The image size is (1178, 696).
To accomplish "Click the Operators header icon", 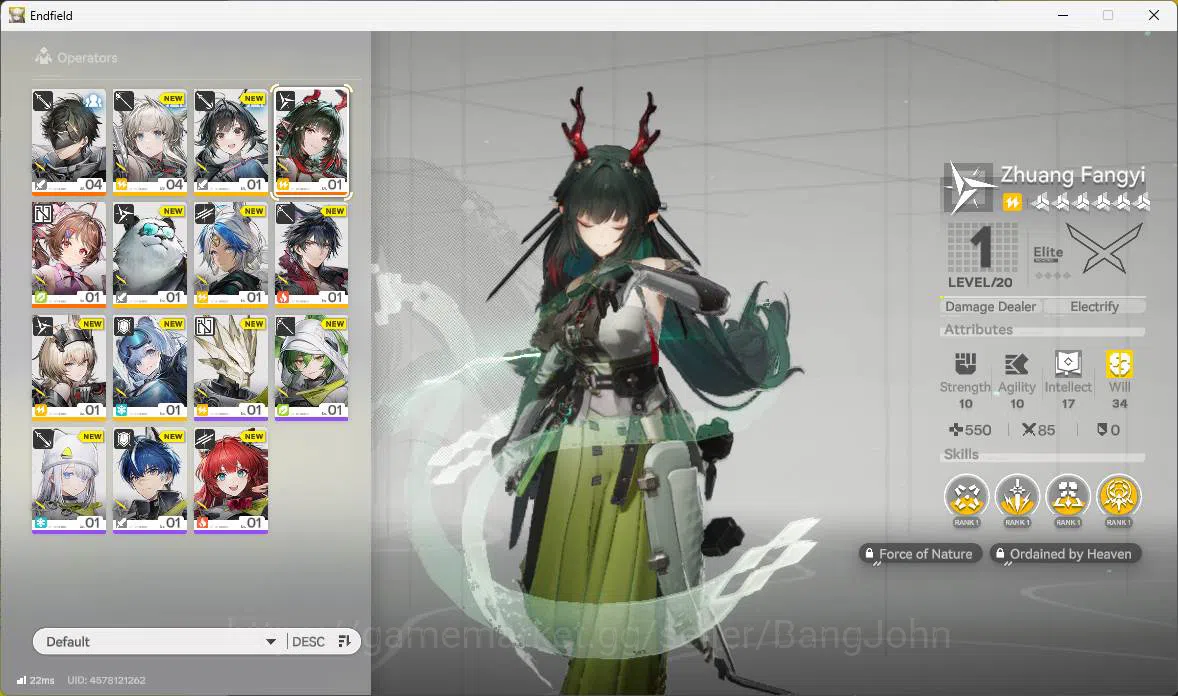I will coord(44,56).
